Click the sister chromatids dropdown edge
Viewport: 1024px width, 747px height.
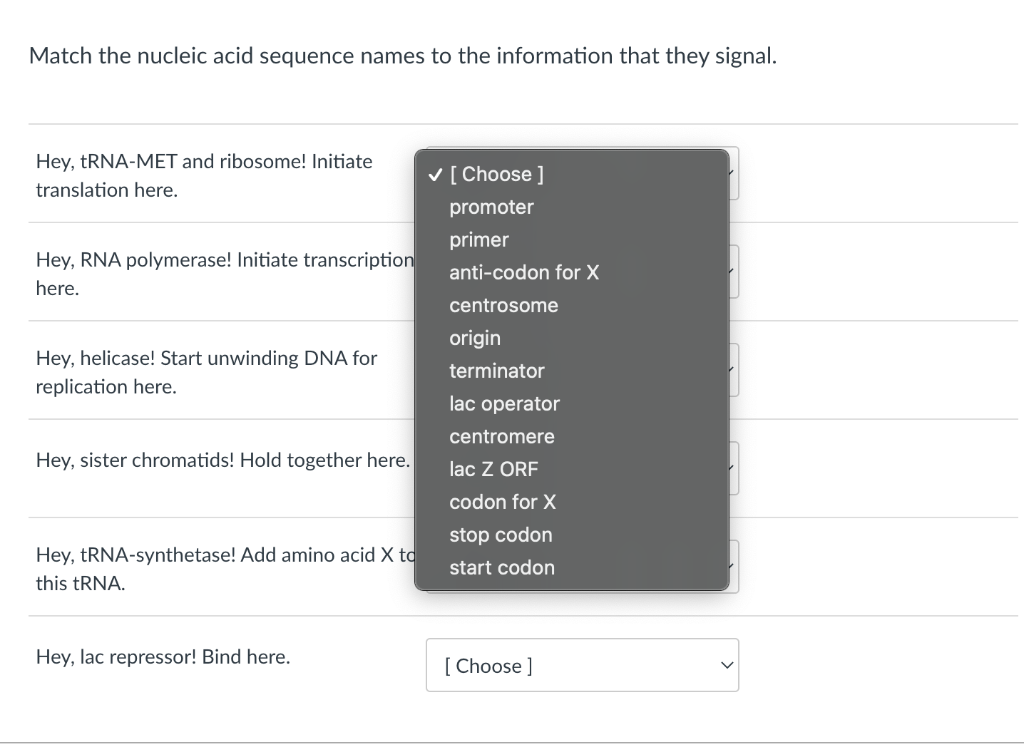click(x=735, y=468)
